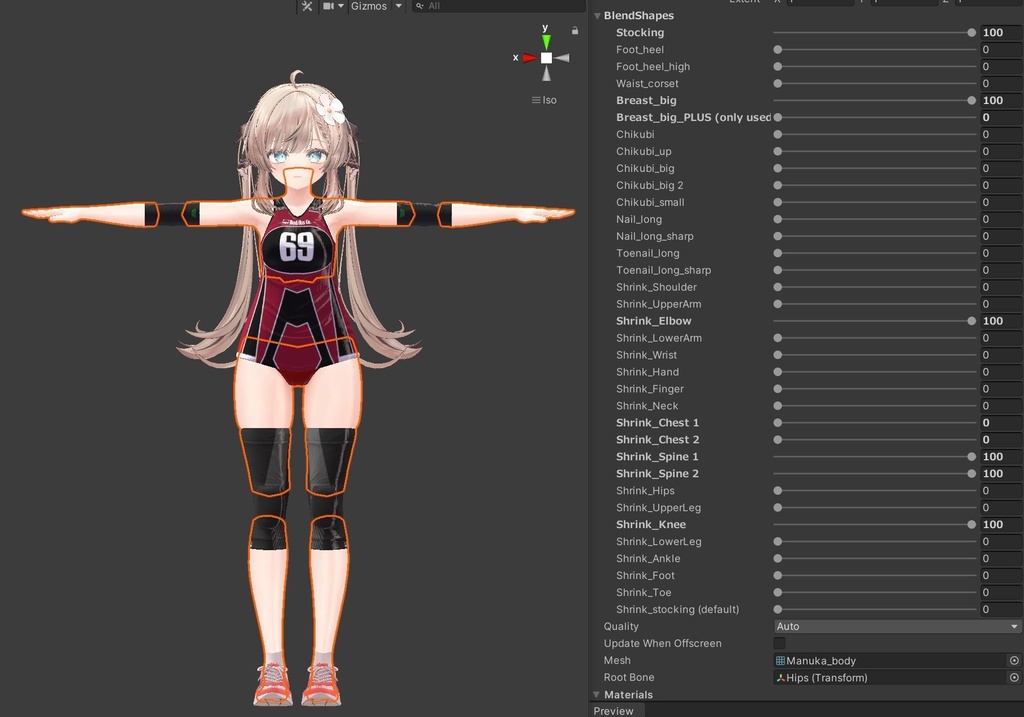Click the Shrink_Shoulder slider handle

778,287
